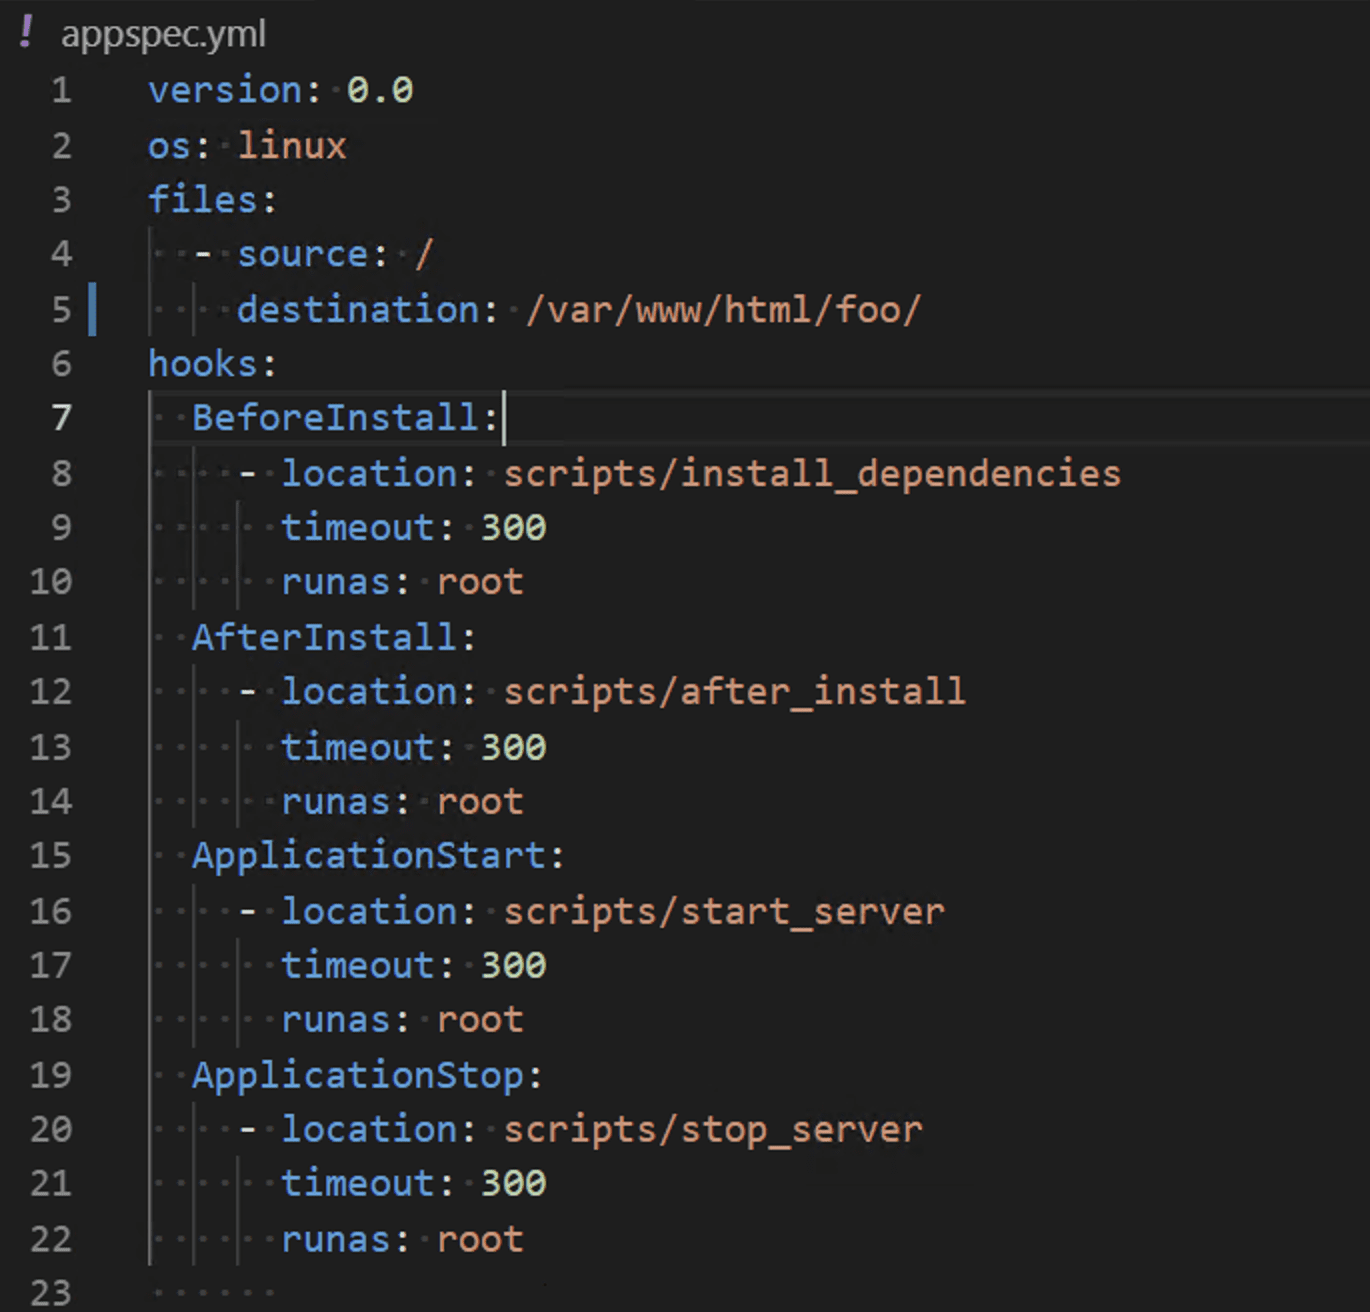Screen dimensions: 1370x1312
Task: Click the ApplicationStop: hook name
Action: (x=366, y=1074)
